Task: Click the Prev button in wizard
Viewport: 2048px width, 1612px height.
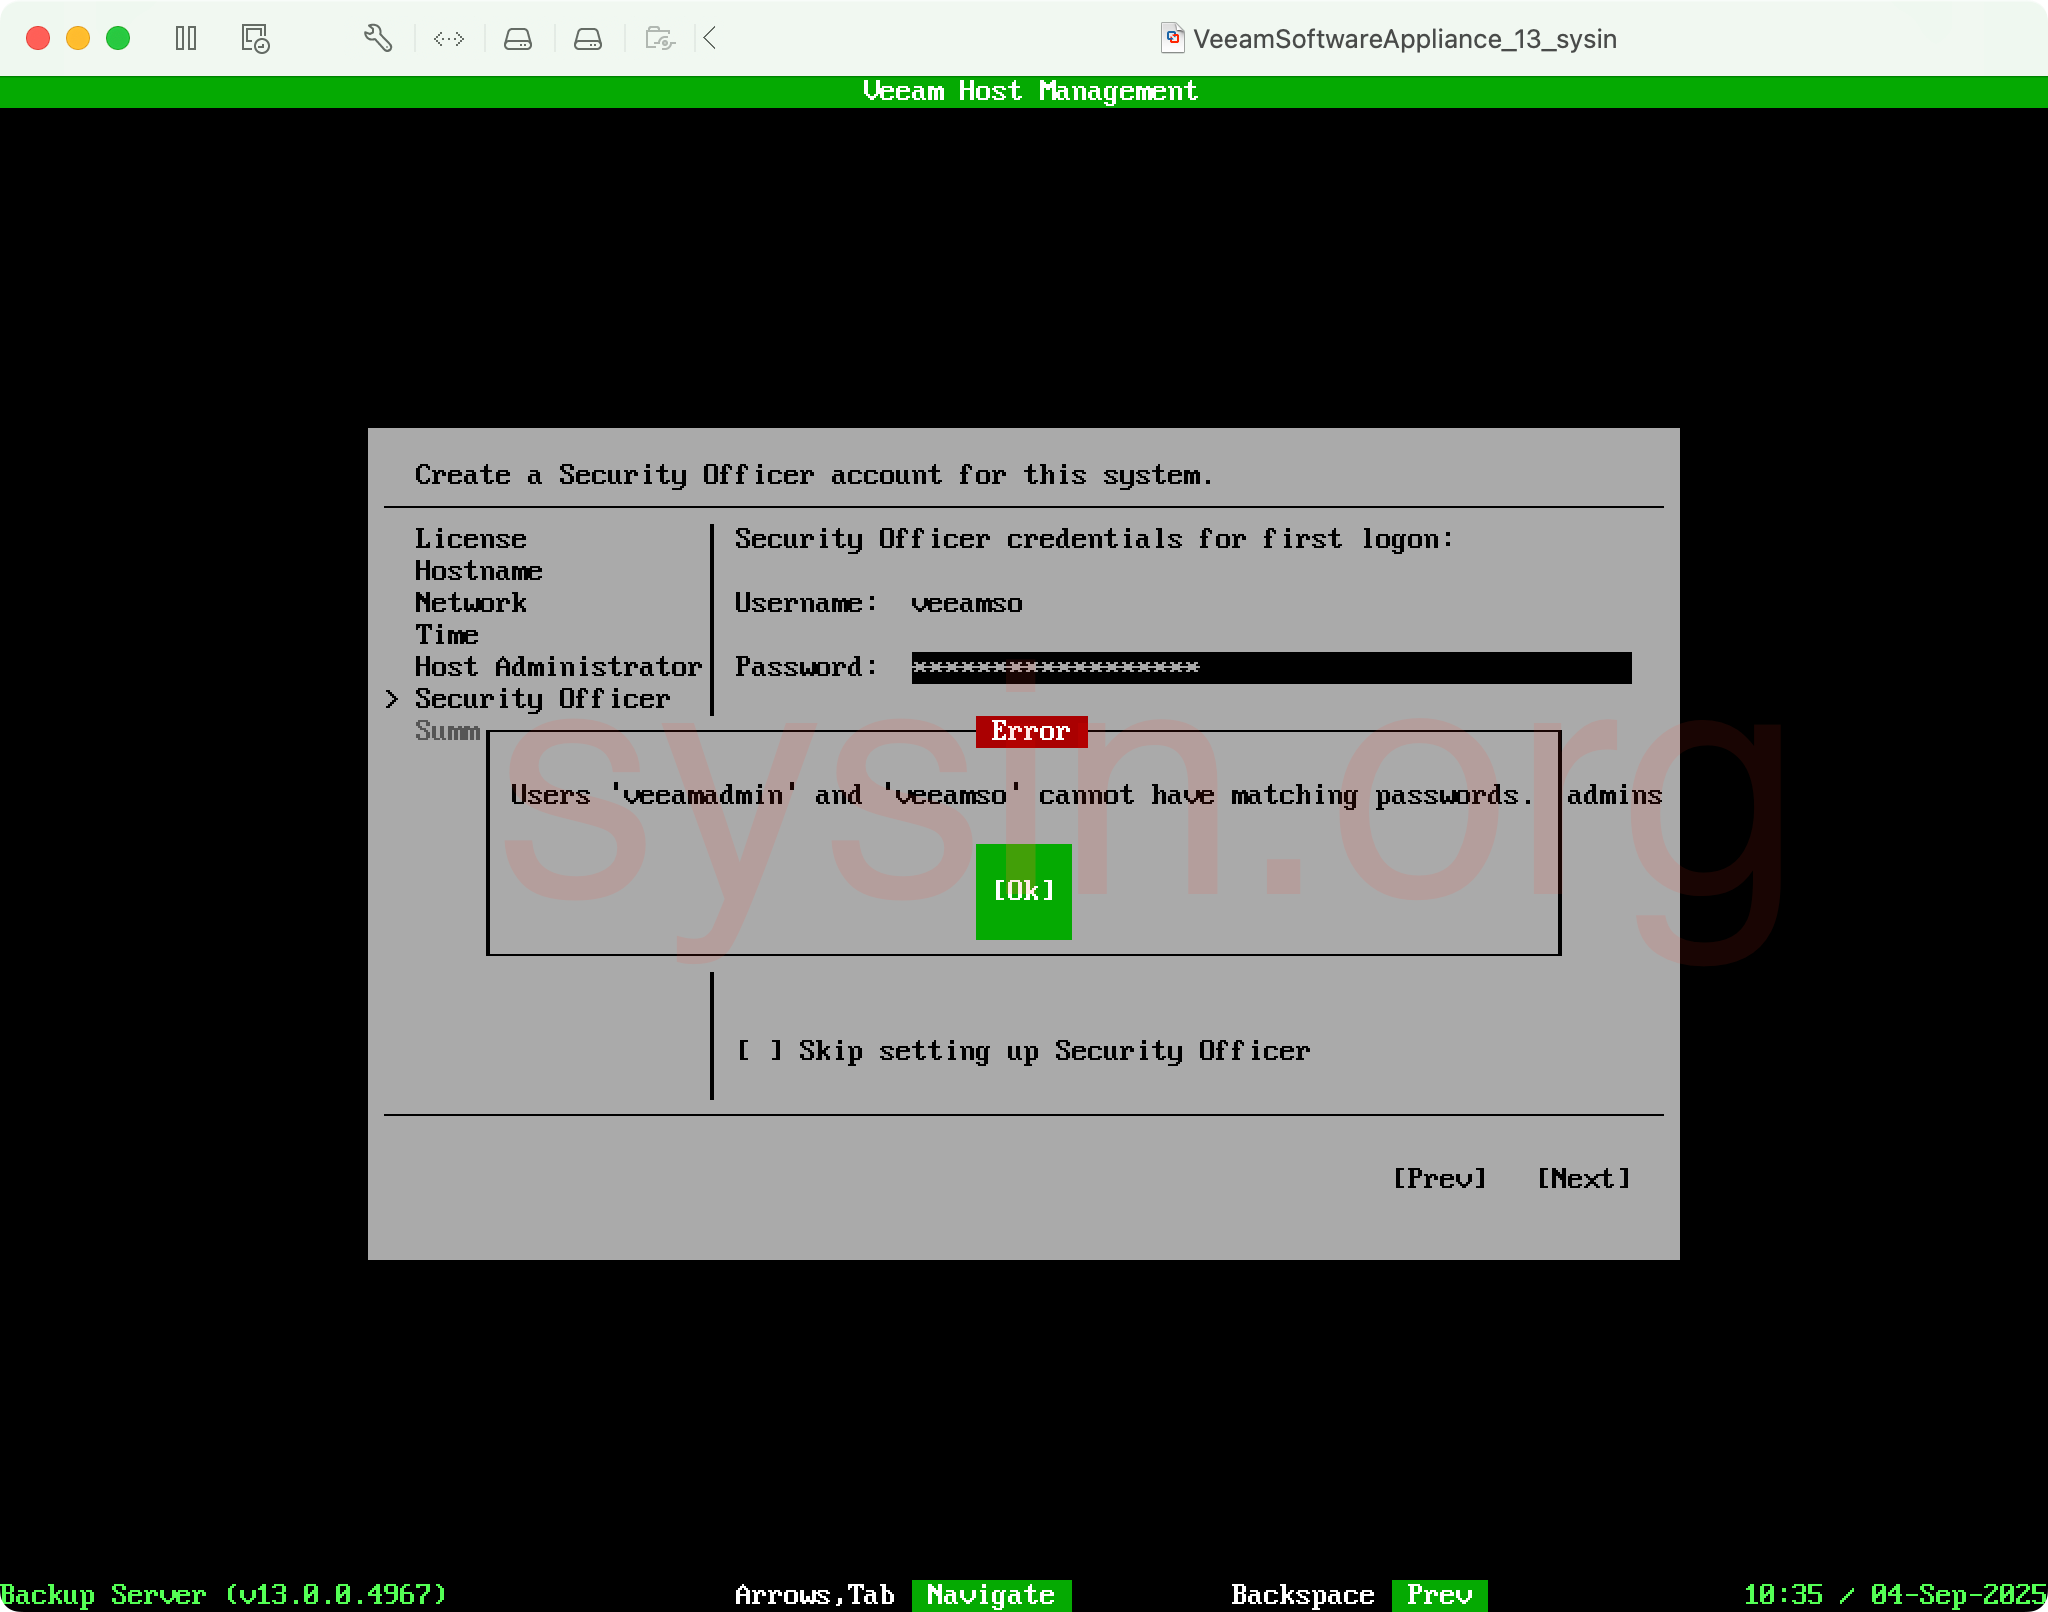Action: point(1439,1178)
